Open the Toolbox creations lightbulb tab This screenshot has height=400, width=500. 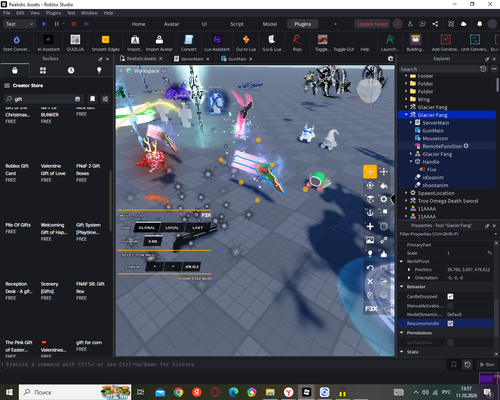click(99, 70)
